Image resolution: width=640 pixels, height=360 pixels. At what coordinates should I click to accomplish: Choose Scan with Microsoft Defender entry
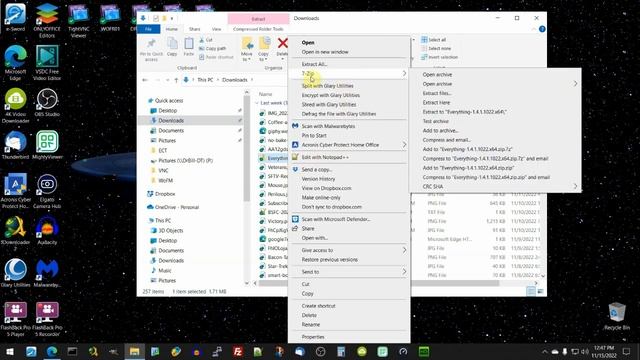click(349, 219)
